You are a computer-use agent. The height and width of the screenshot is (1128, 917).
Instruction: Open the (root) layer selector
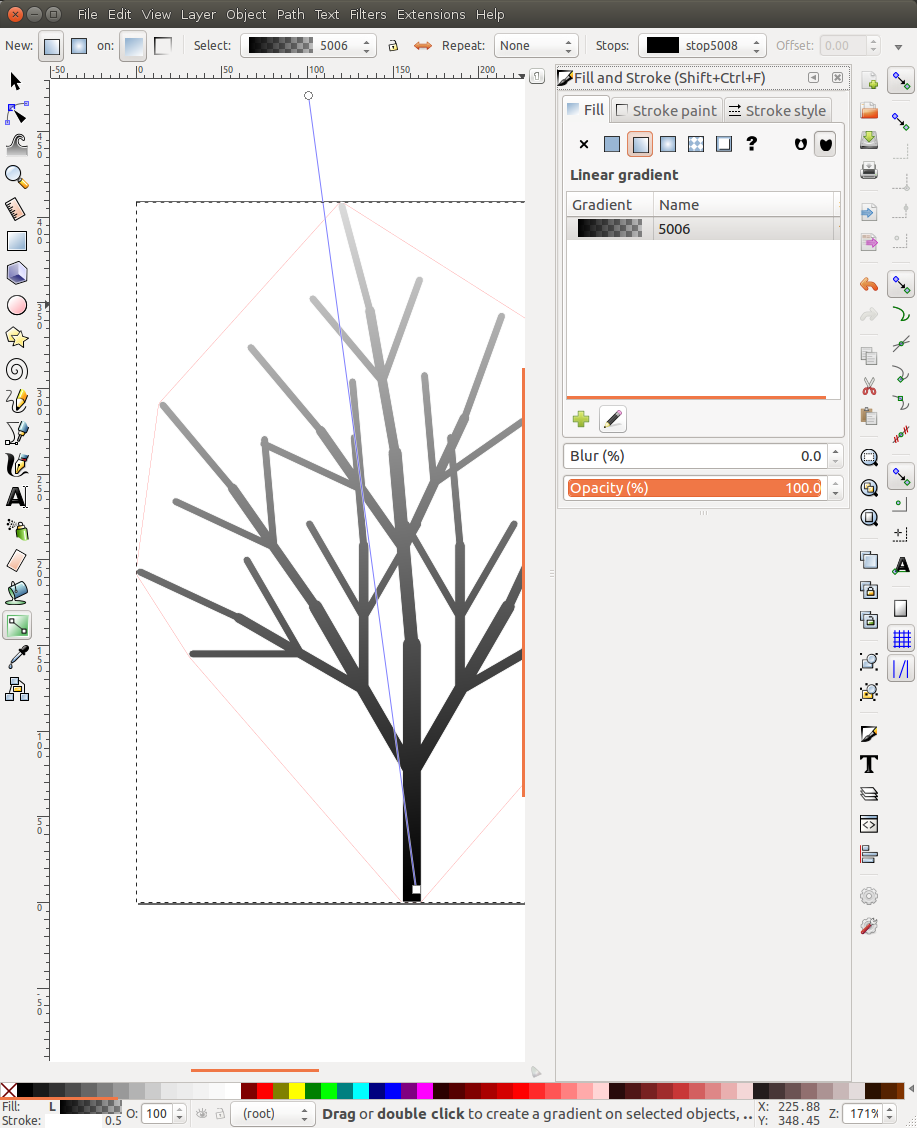272,1113
